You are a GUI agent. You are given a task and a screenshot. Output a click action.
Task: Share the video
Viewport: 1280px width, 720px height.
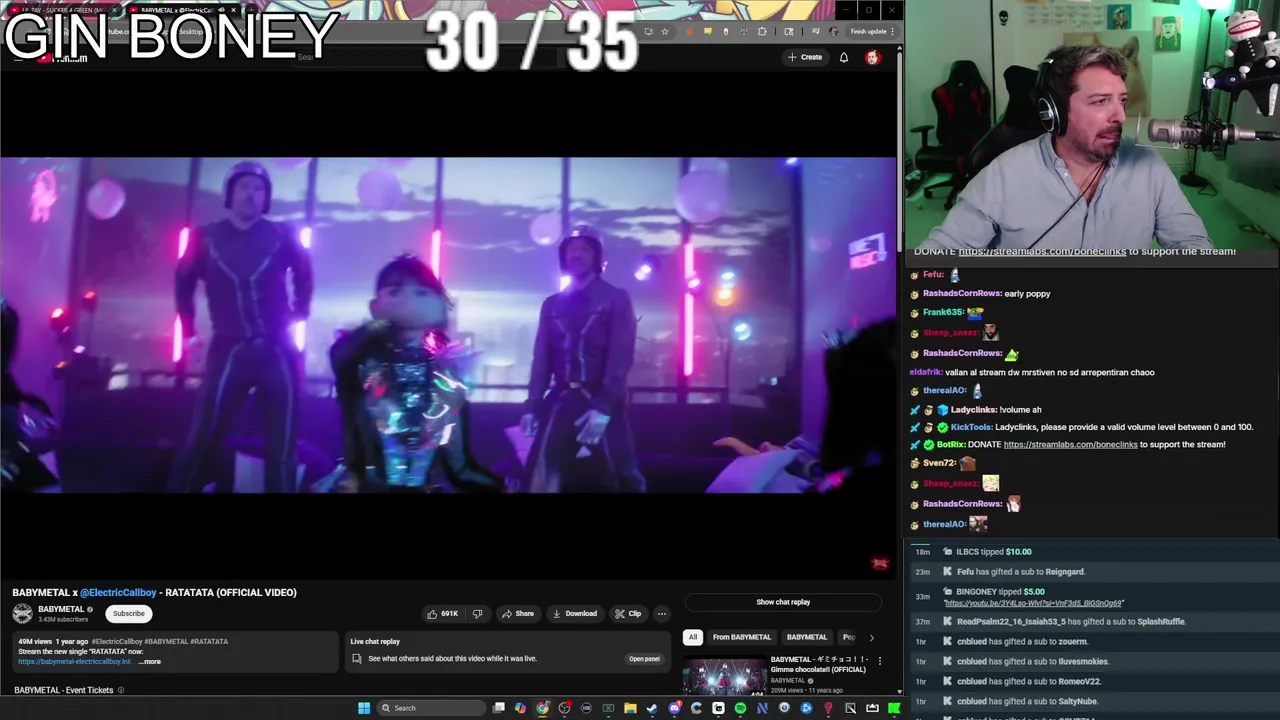[518, 614]
